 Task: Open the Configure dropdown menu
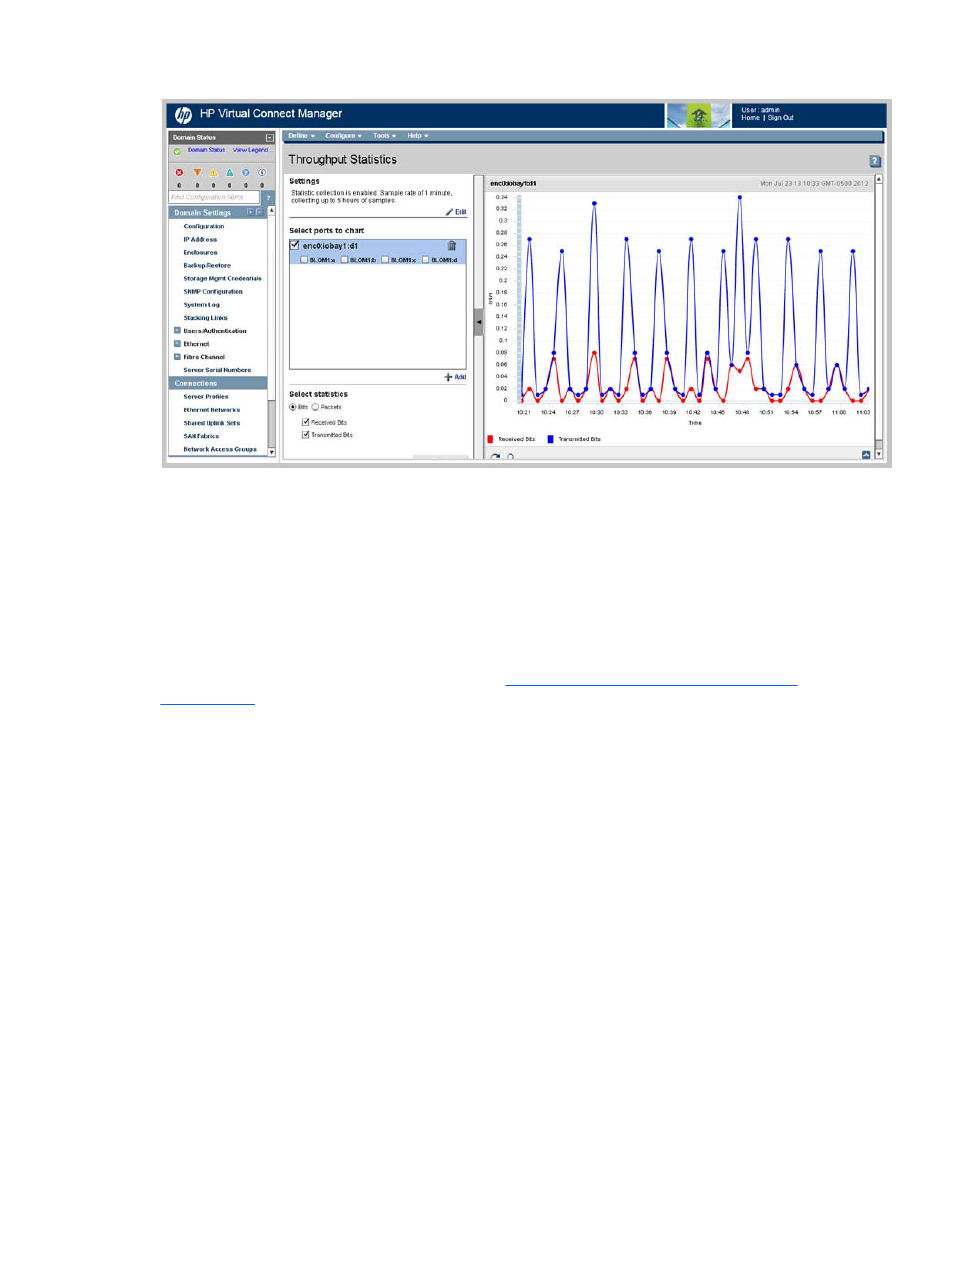[x=343, y=136]
